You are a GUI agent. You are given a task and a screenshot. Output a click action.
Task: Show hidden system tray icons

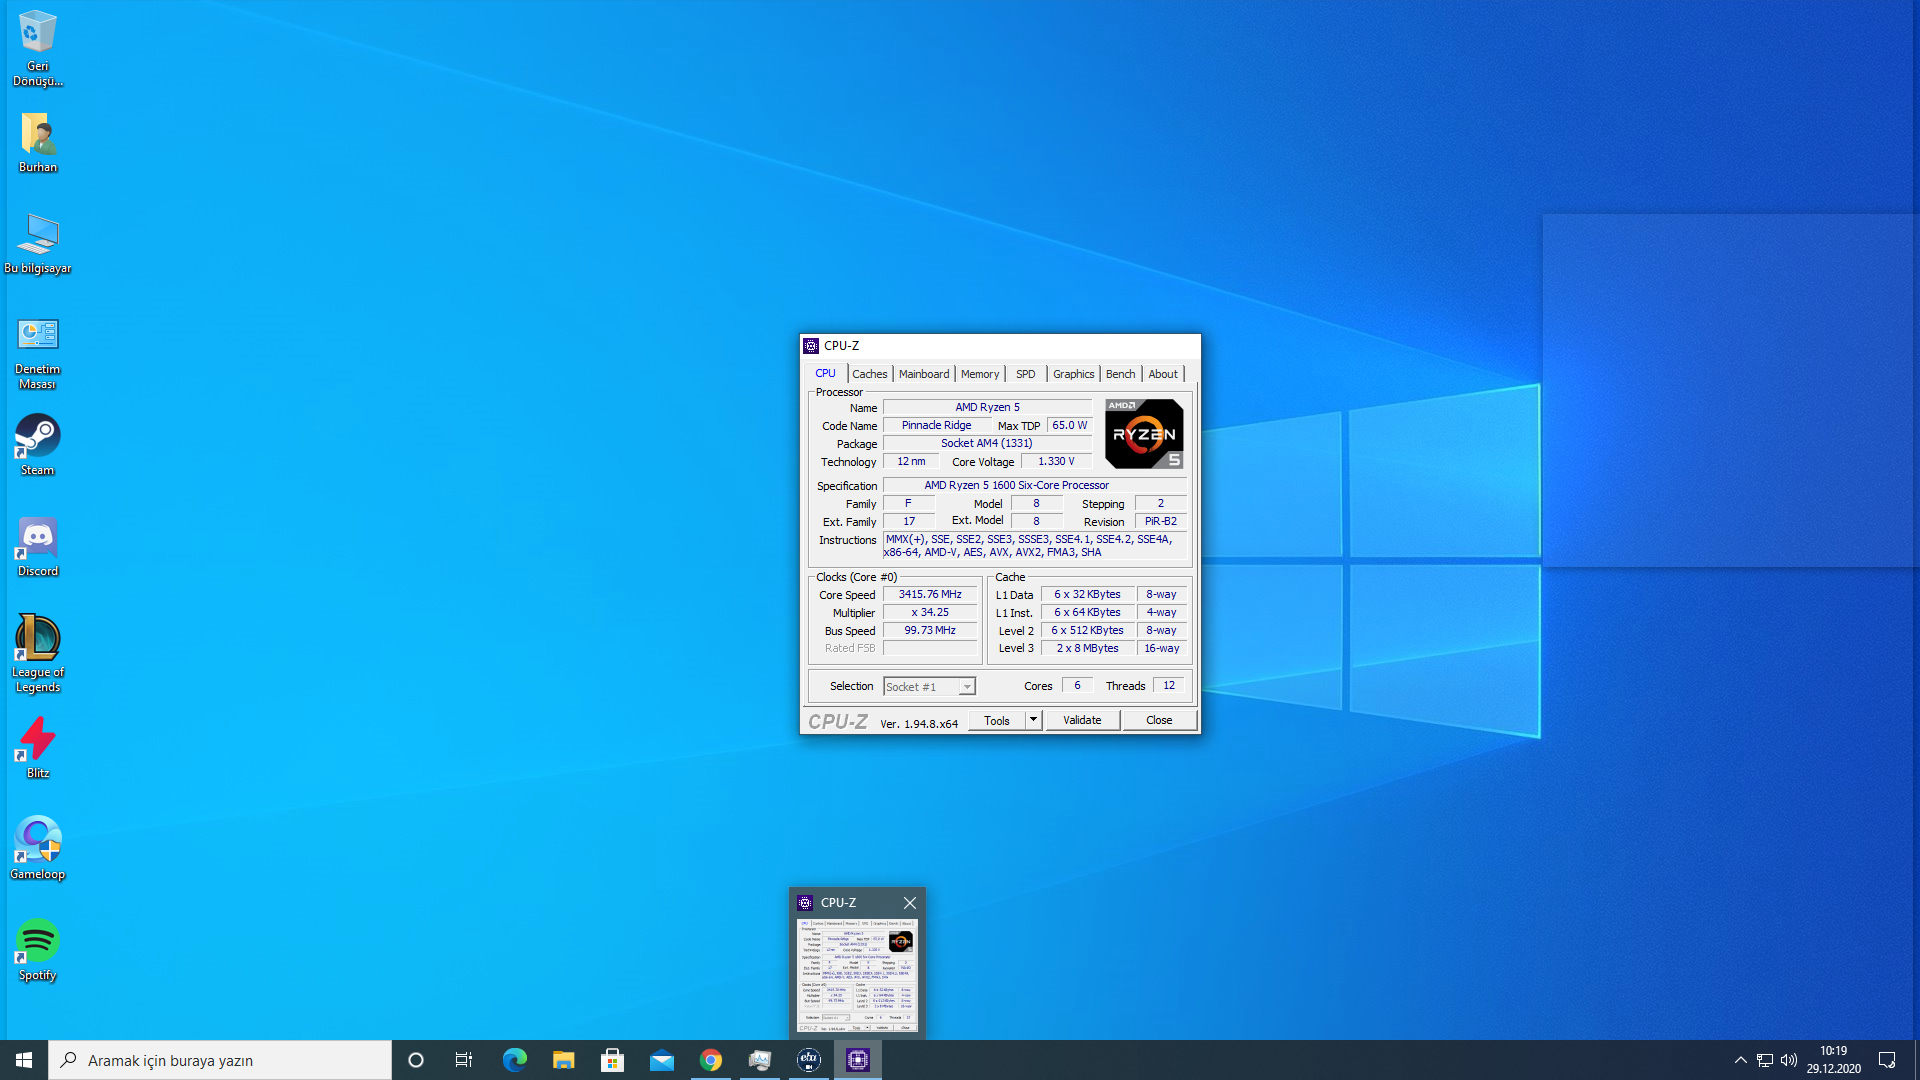pos(1740,1060)
